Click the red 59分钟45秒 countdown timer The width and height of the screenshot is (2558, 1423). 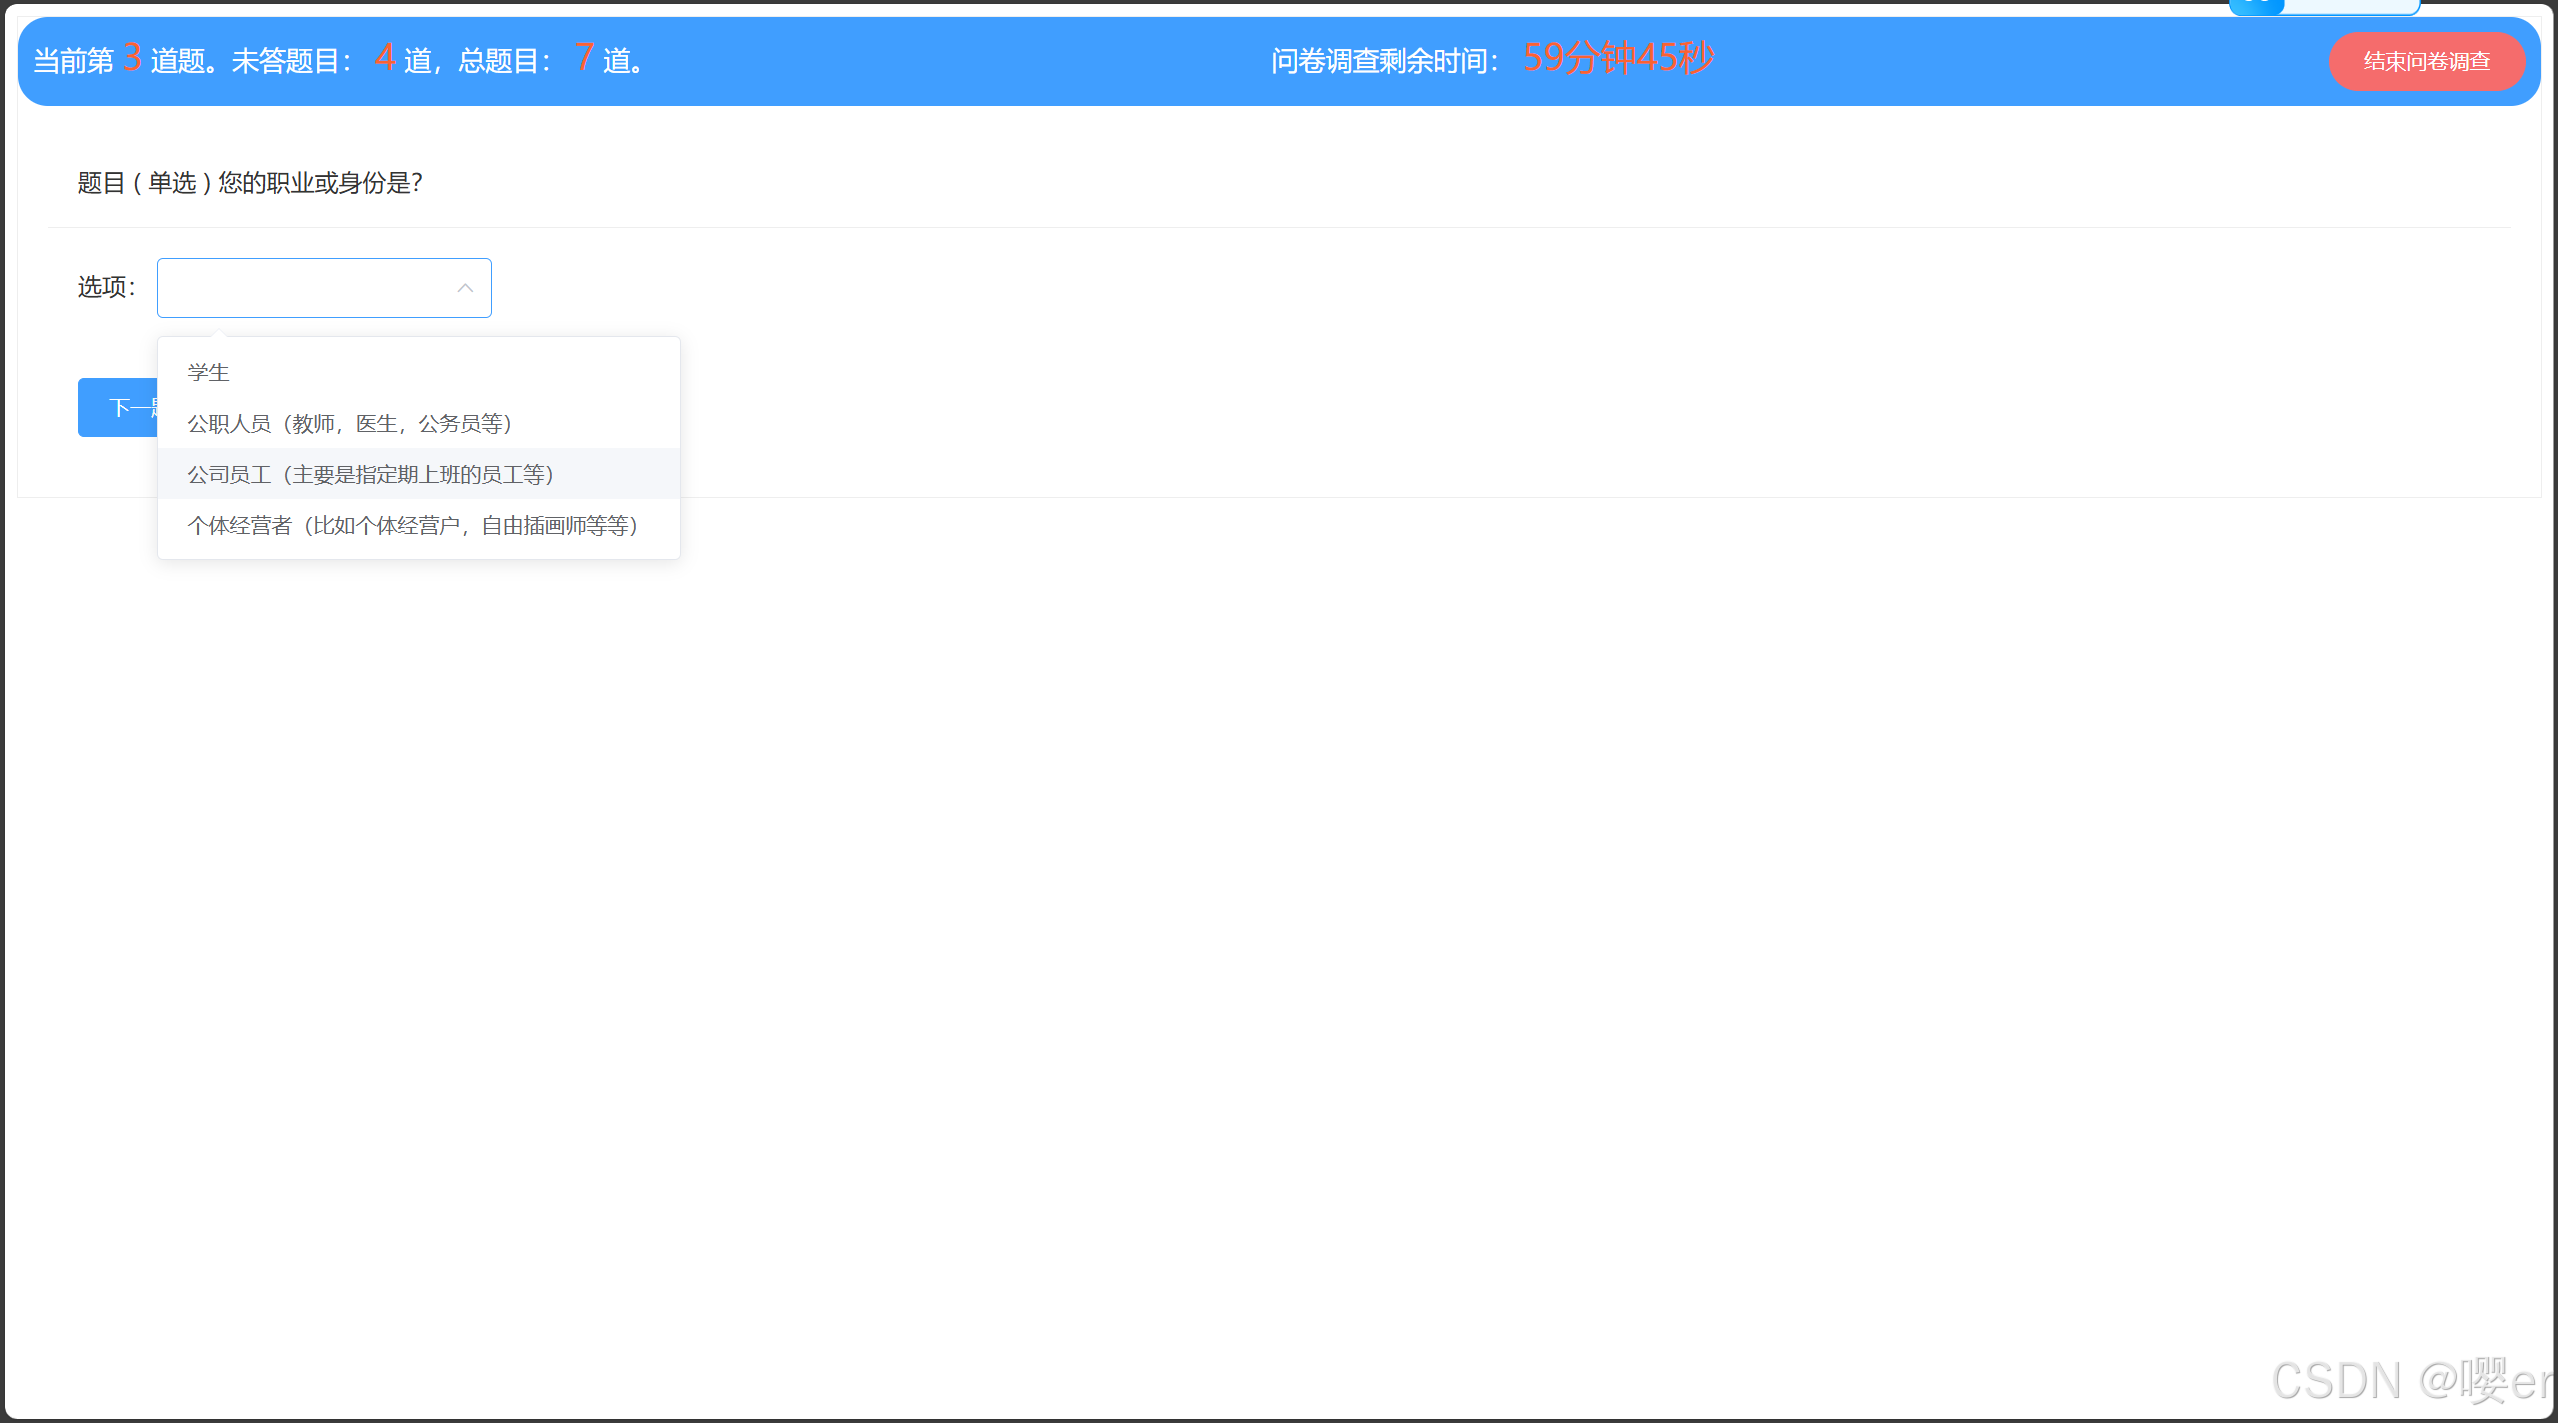[x=1618, y=58]
